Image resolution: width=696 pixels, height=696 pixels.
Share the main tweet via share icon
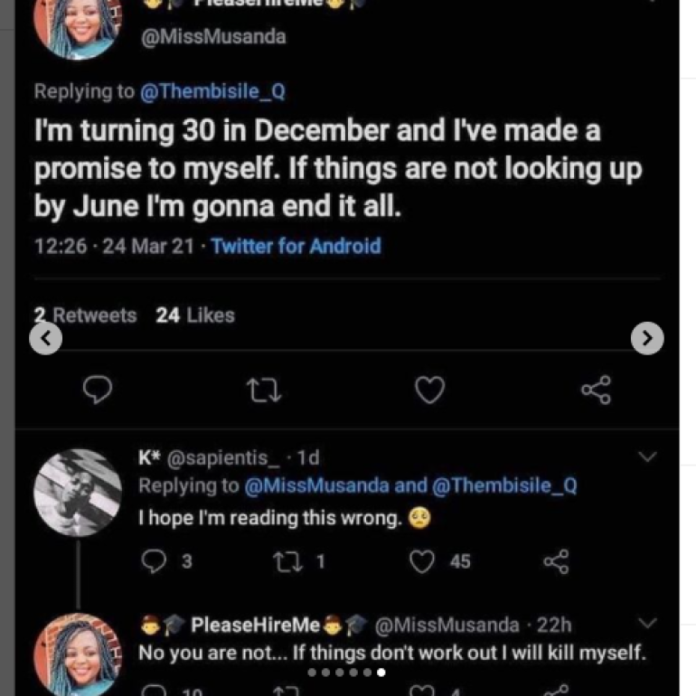tap(596, 391)
